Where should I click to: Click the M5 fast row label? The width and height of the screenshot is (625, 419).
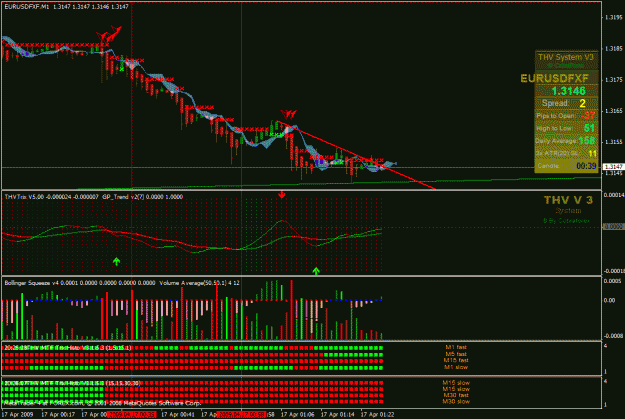tap(456, 354)
